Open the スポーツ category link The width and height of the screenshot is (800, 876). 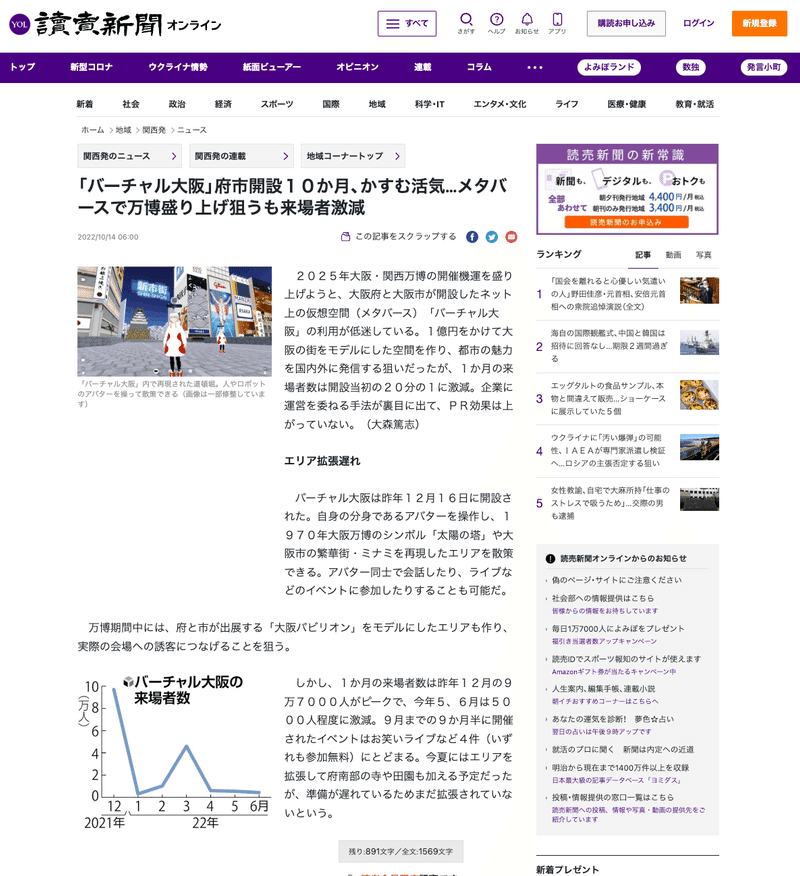point(277,104)
